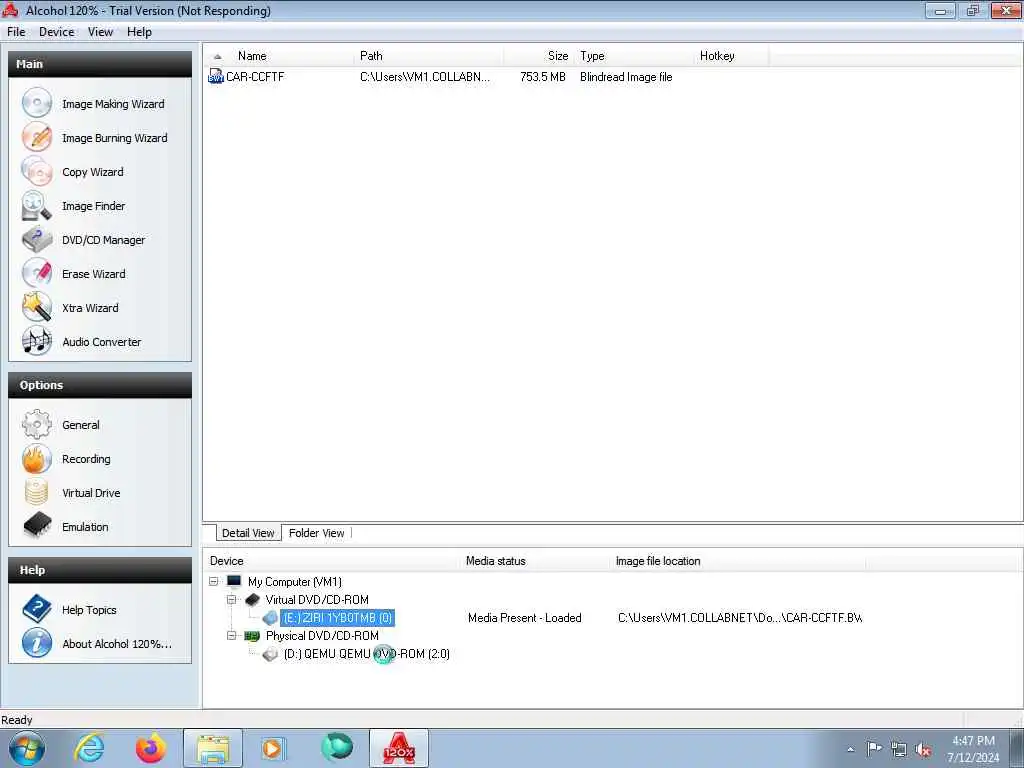Click the My Computer (VM1) monitor icon
Screen dimensions: 1024x768
(234, 581)
